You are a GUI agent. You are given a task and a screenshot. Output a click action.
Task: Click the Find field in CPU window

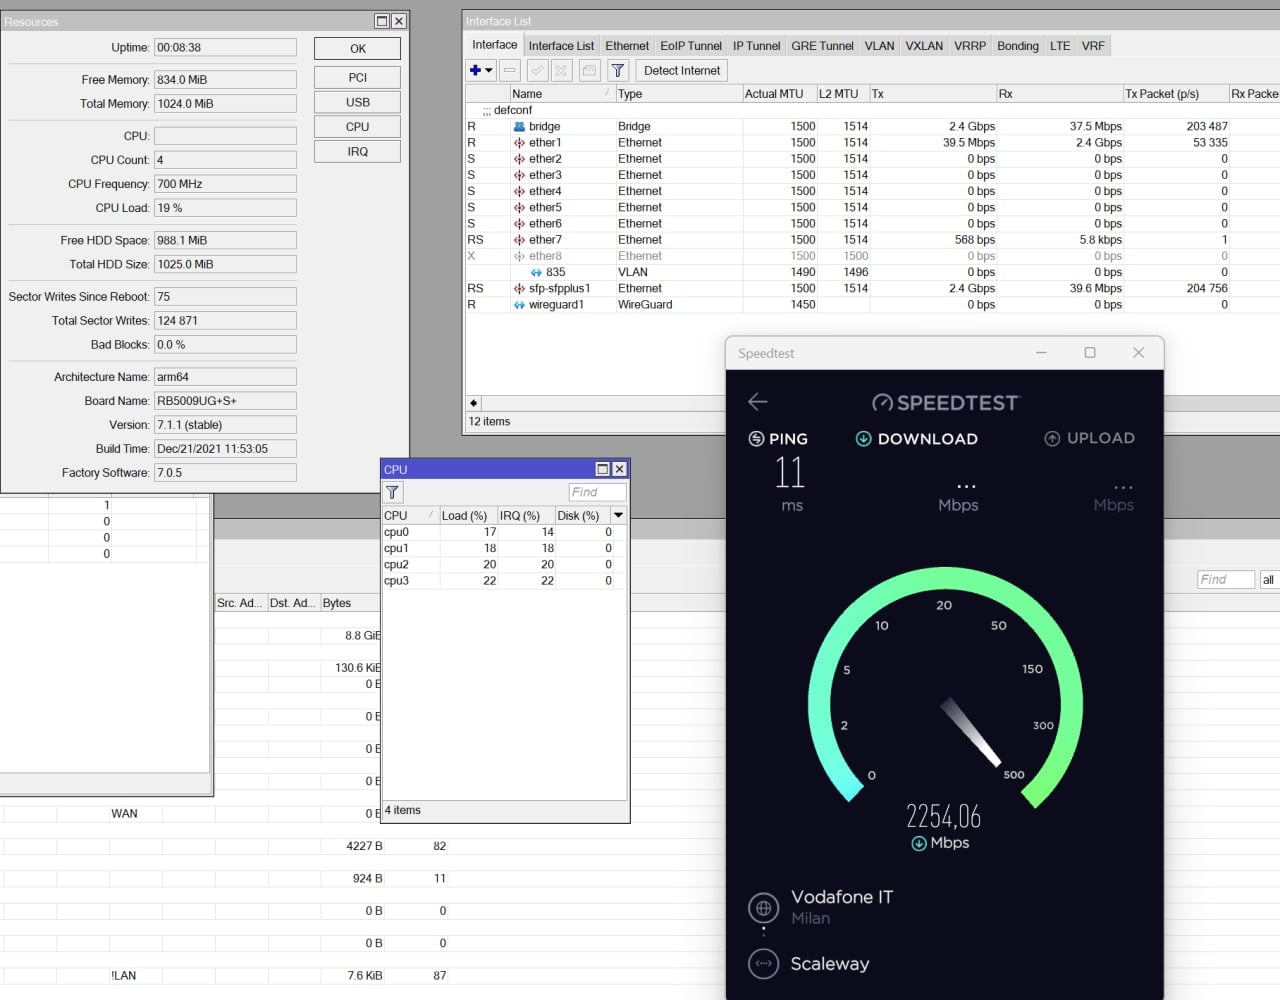point(597,492)
